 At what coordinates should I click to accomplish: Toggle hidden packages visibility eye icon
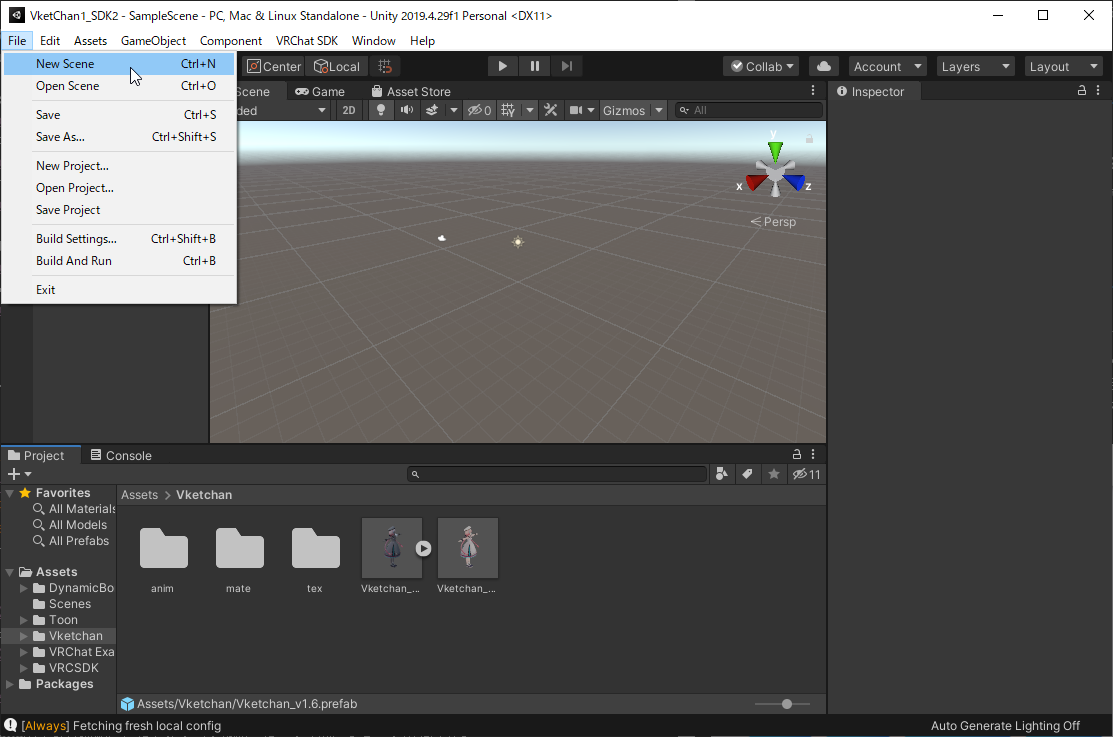[806, 474]
